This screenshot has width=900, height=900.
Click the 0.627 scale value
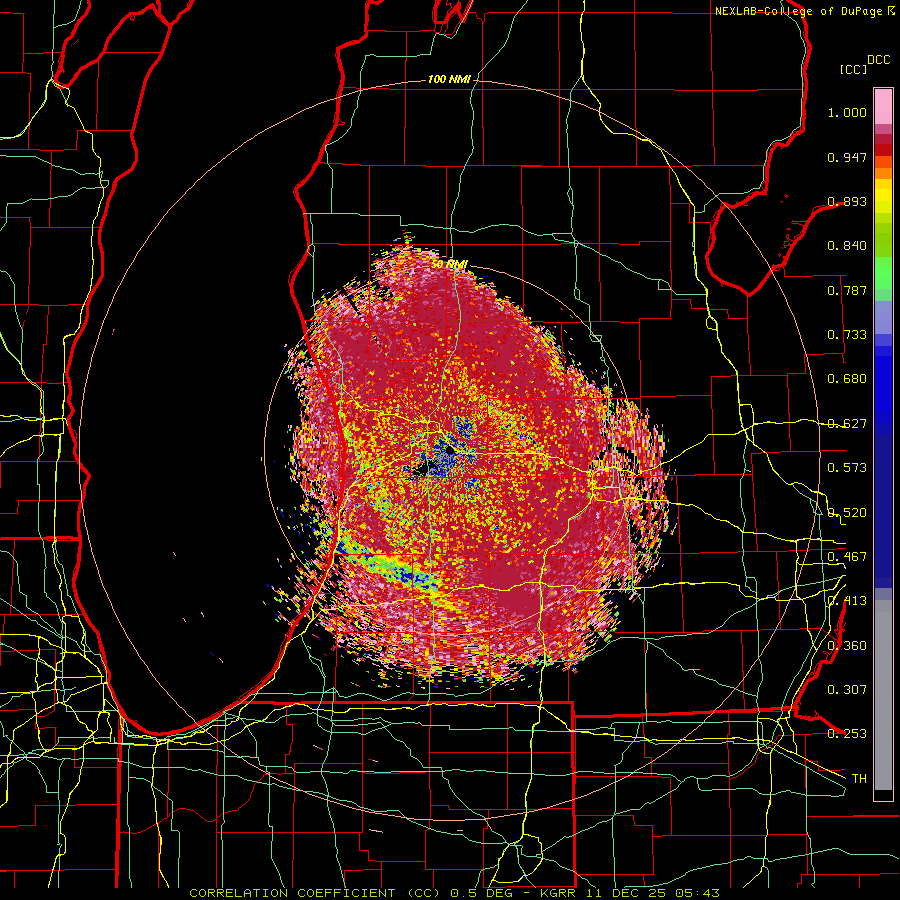[847, 424]
